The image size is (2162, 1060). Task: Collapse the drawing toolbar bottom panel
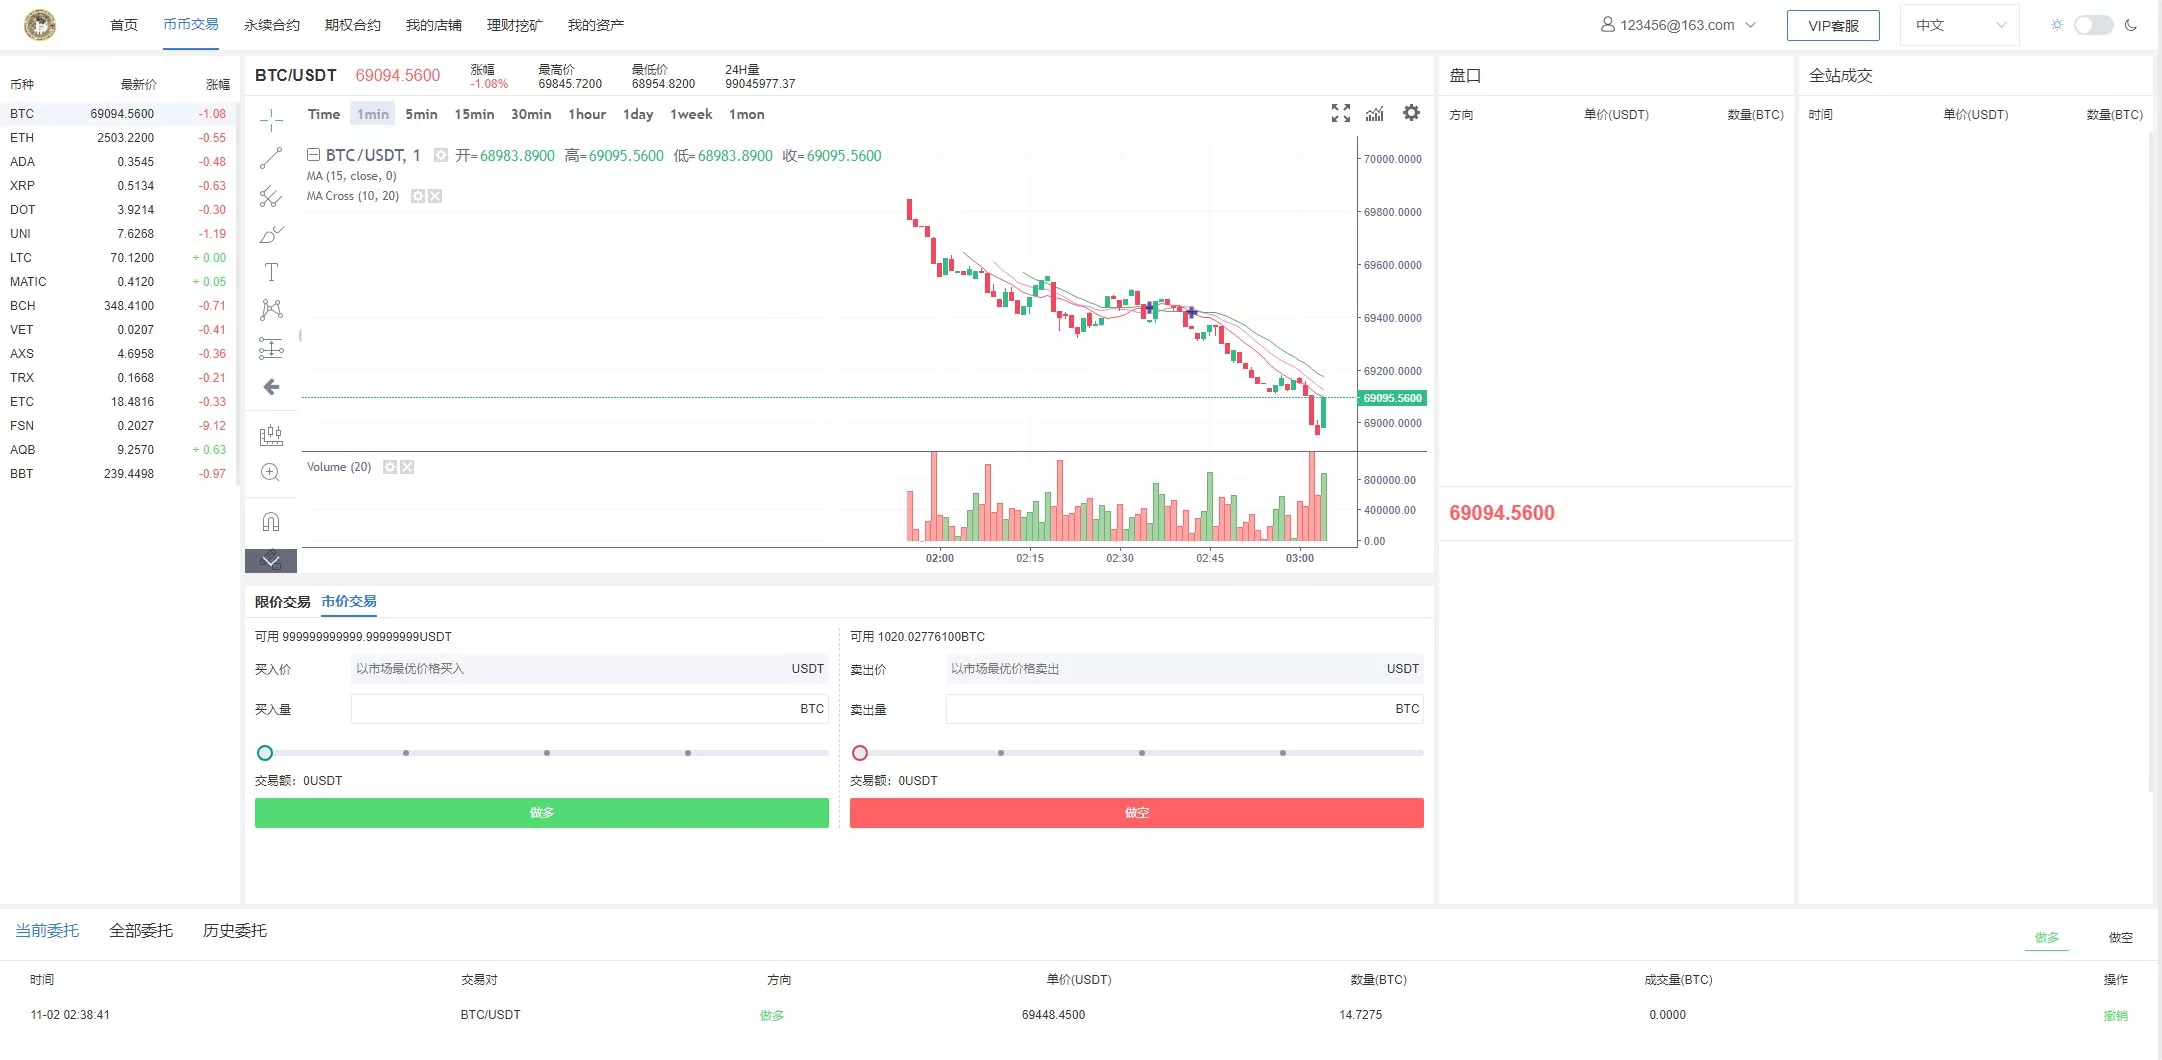tap(271, 561)
